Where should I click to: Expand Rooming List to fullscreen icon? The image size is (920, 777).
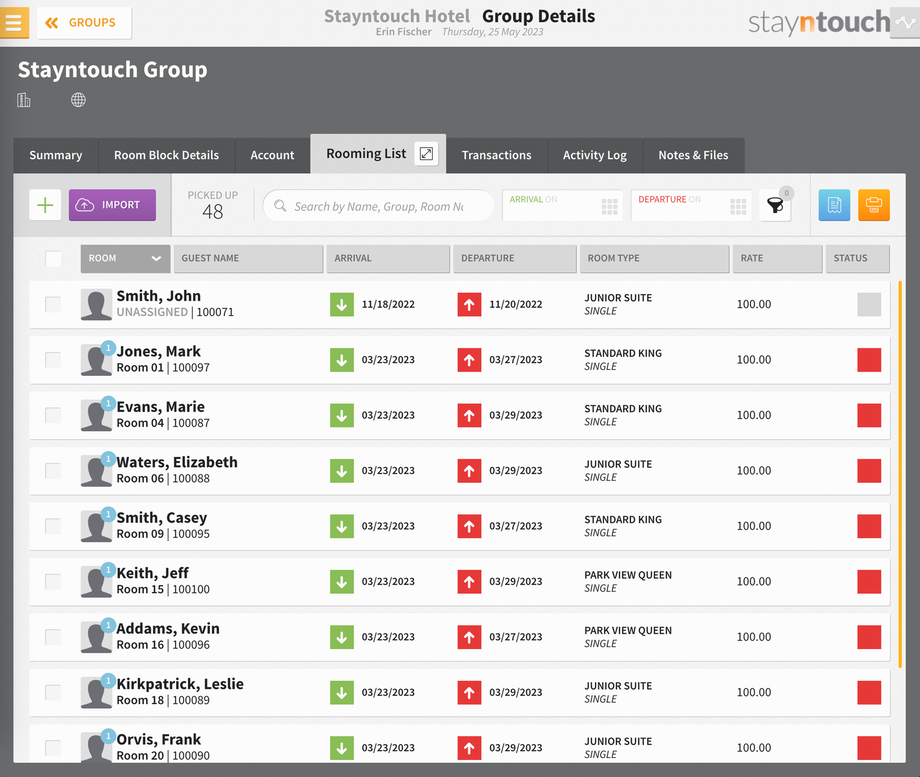pos(427,154)
